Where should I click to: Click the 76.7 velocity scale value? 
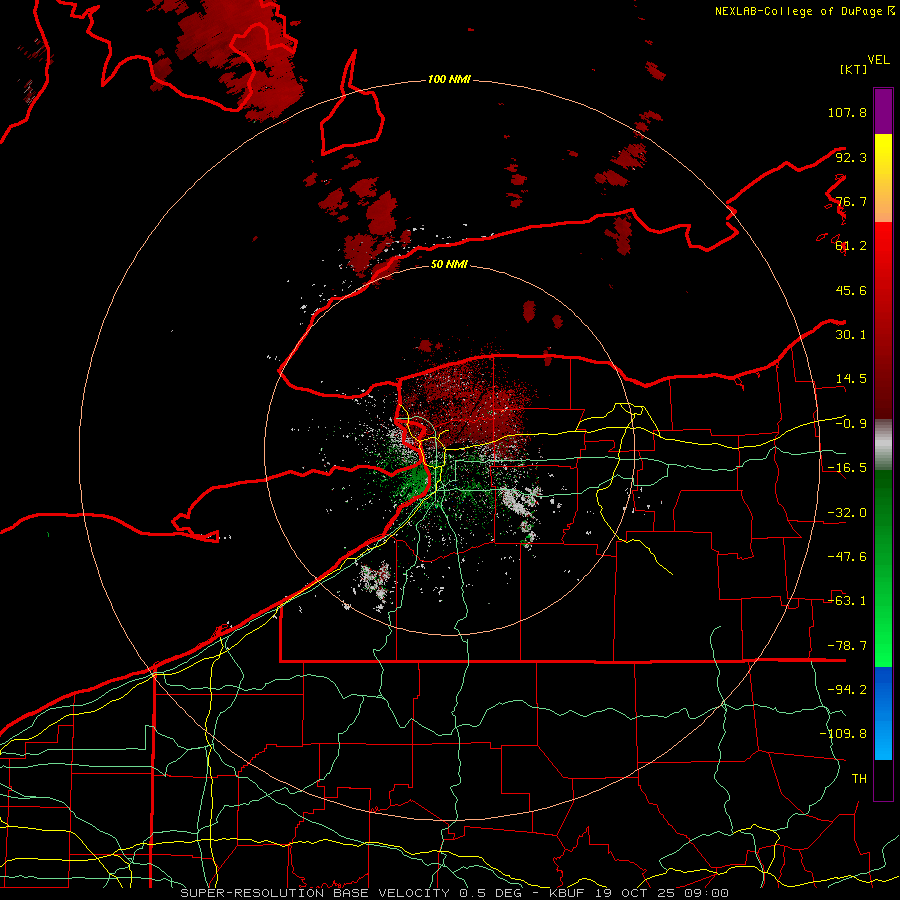point(851,201)
